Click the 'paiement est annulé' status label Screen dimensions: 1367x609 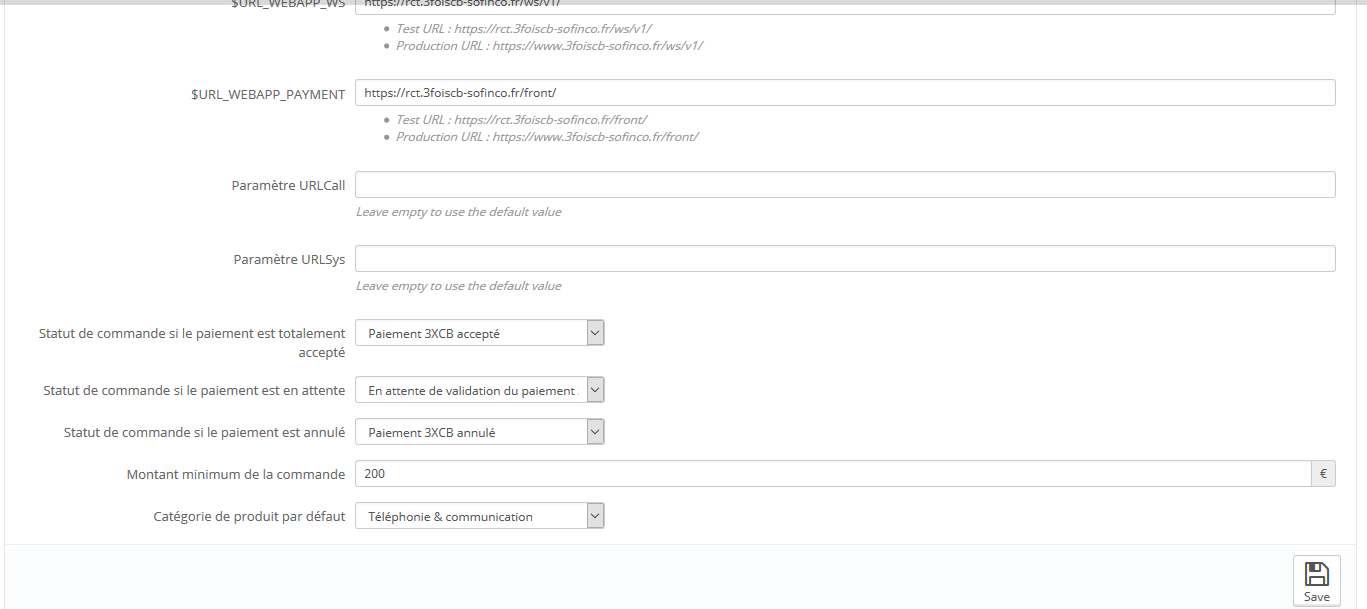(204, 433)
